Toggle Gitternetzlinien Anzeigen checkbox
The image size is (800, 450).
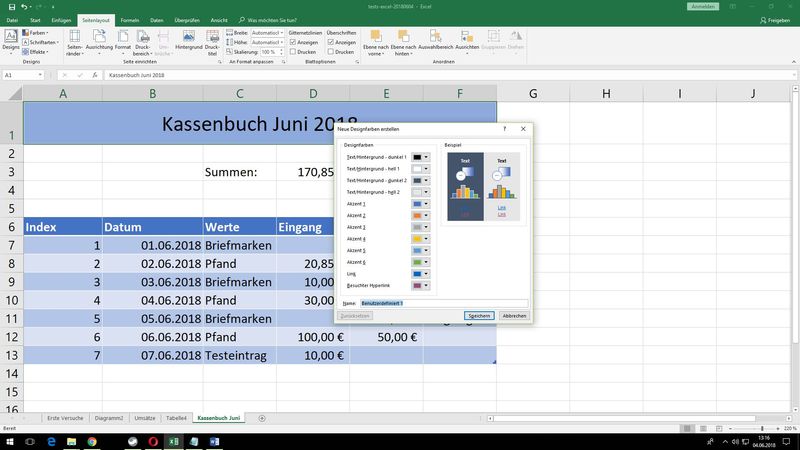292,42
